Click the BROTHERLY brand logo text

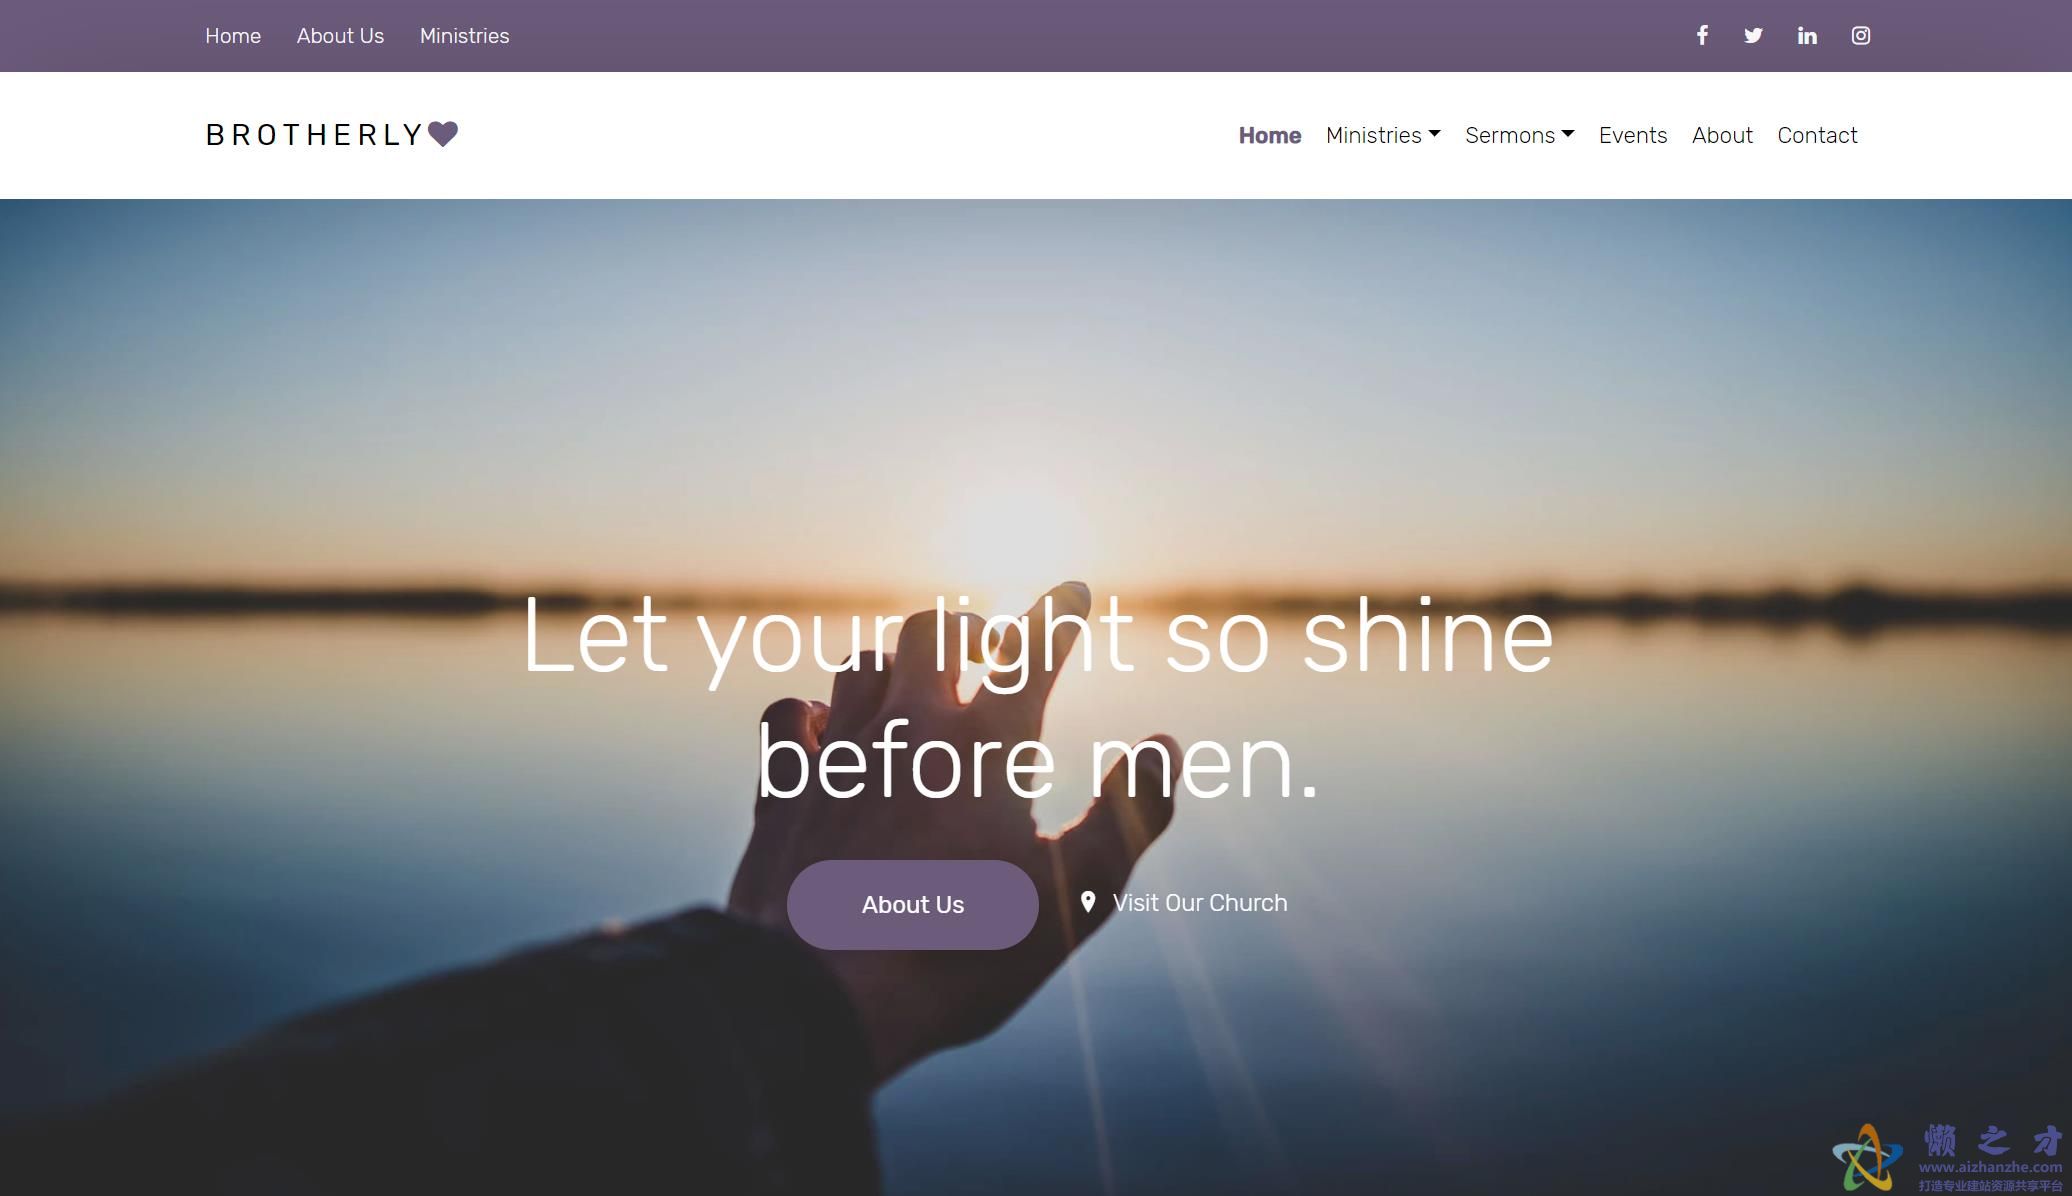pos(315,135)
